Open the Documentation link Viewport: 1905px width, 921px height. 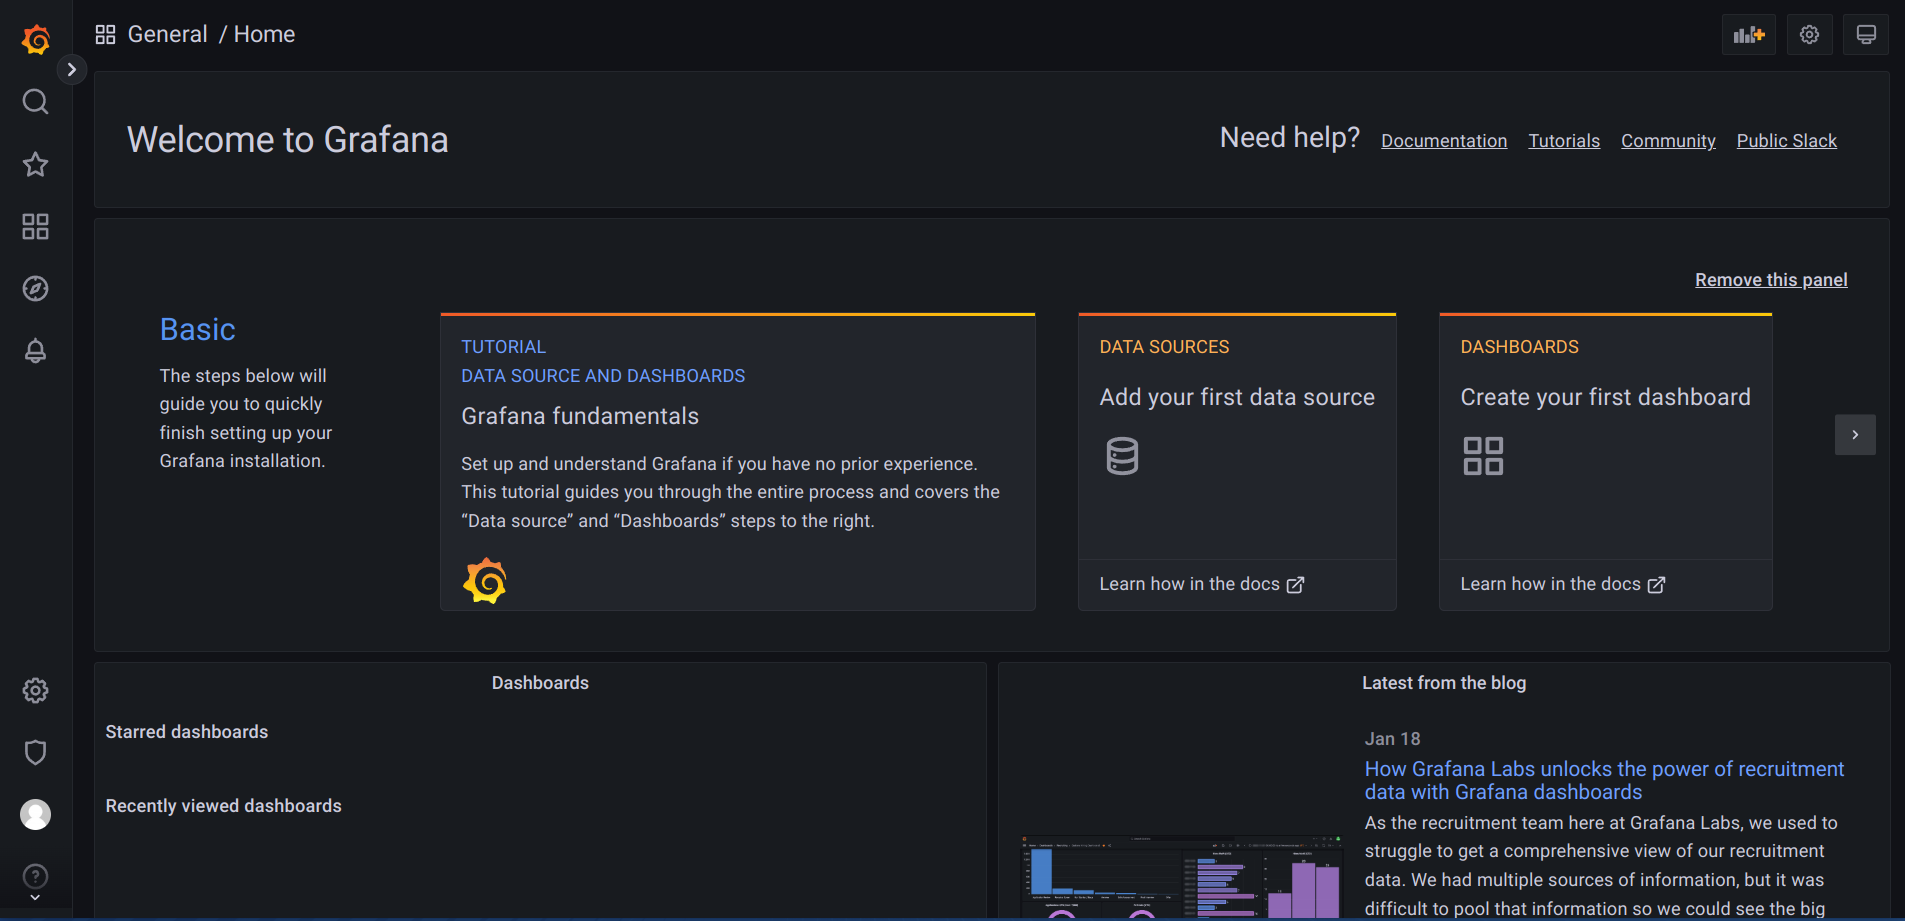click(x=1444, y=141)
